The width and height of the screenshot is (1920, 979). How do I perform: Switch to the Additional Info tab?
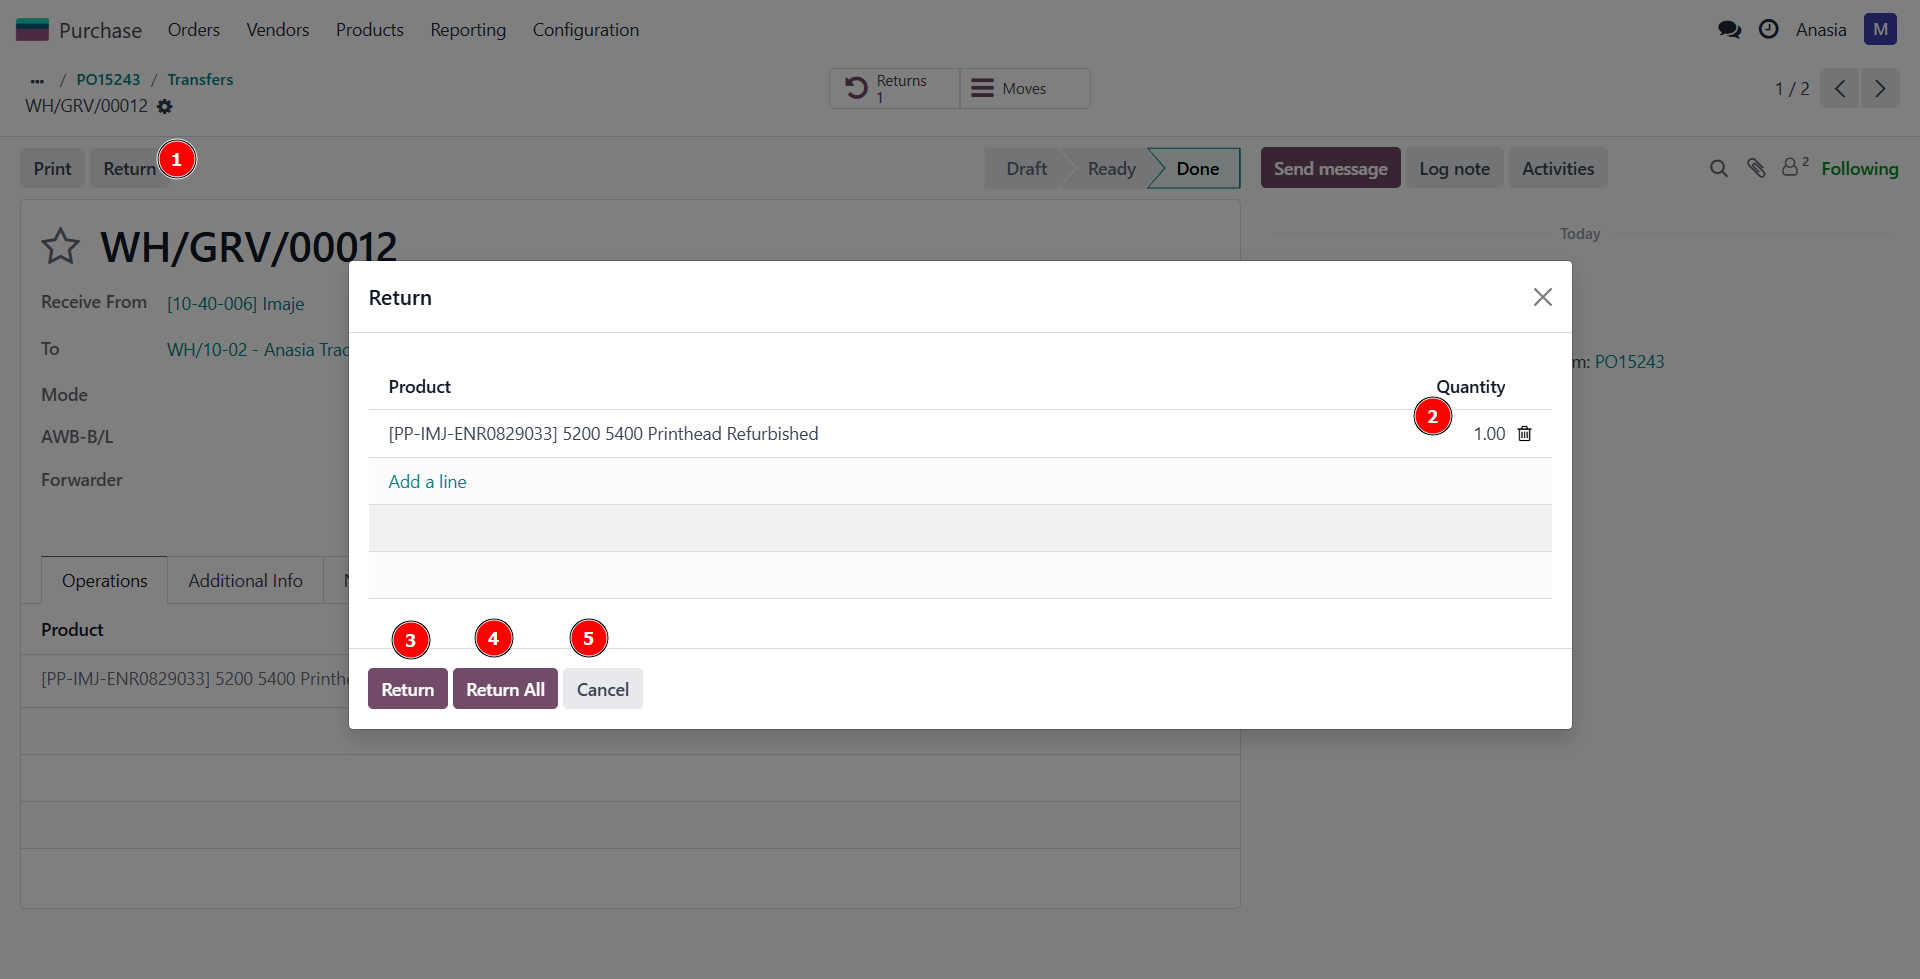point(245,581)
